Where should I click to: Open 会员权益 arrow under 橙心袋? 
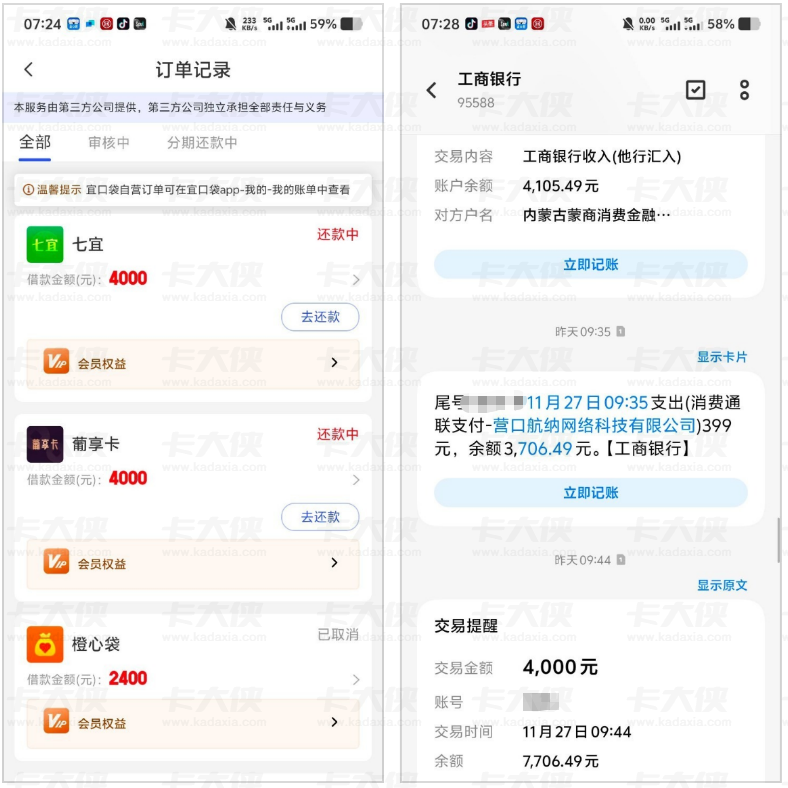(x=334, y=722)
